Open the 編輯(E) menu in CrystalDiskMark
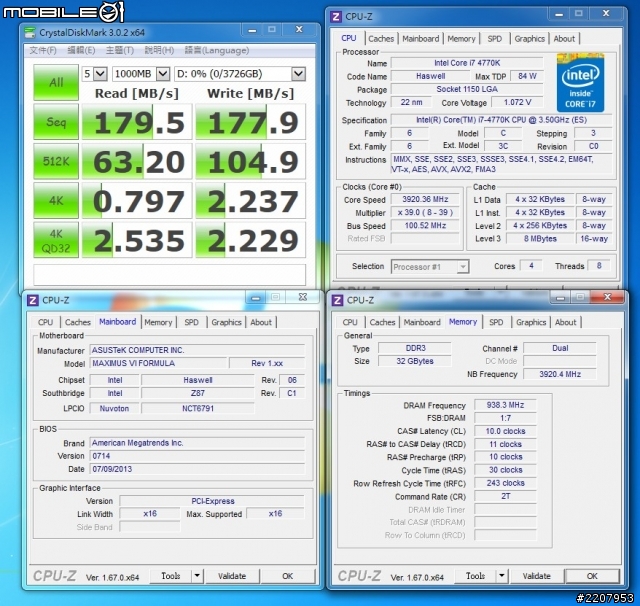The height and width of the screenshot is (606, 640). coord(81,50)
